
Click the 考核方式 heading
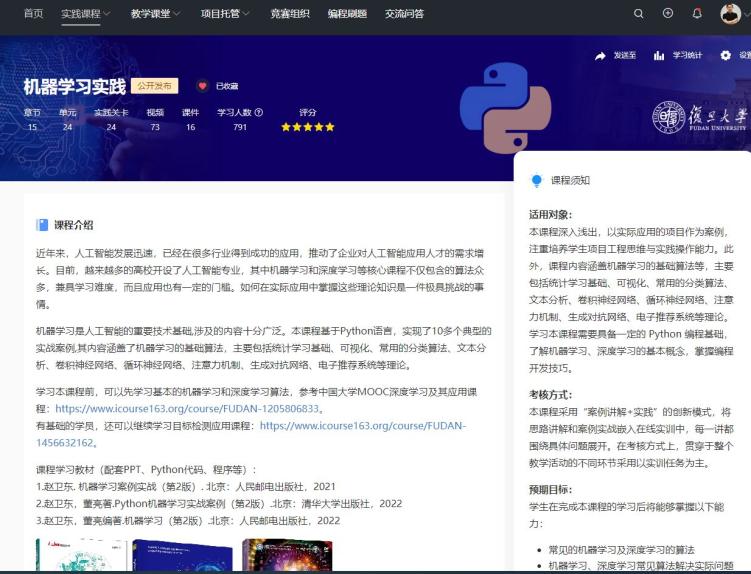[x=550, y=395]
